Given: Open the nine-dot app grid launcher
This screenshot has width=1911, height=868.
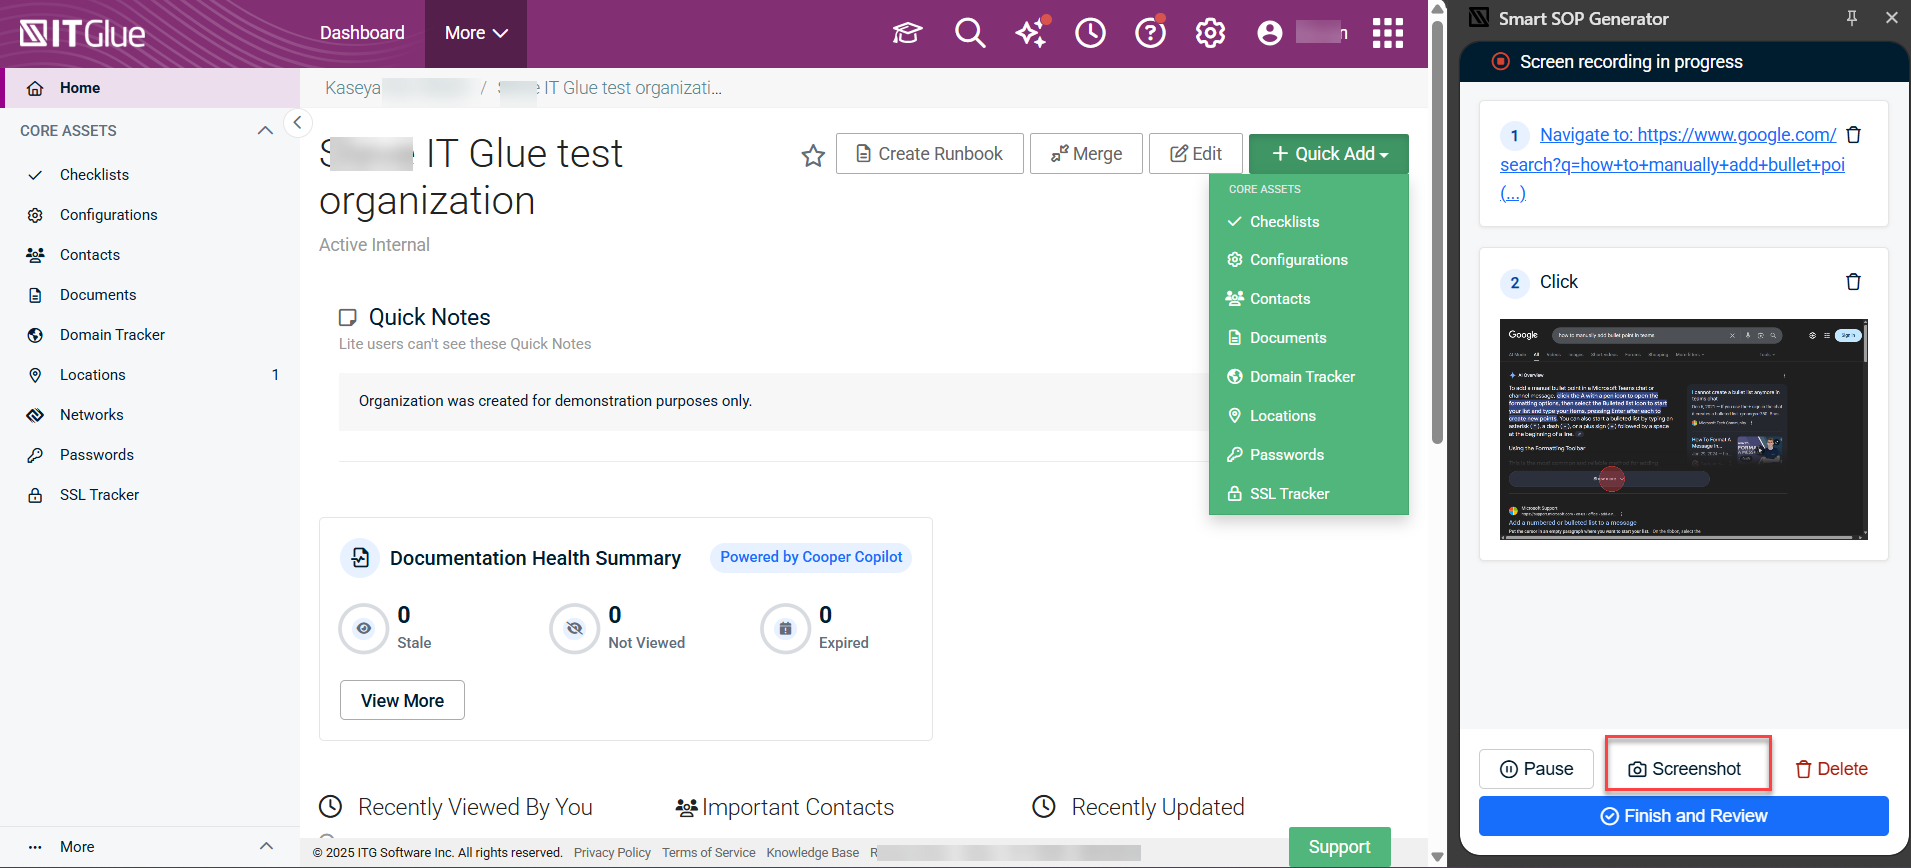Looking at the screenshot, I should coord(1388,33).
